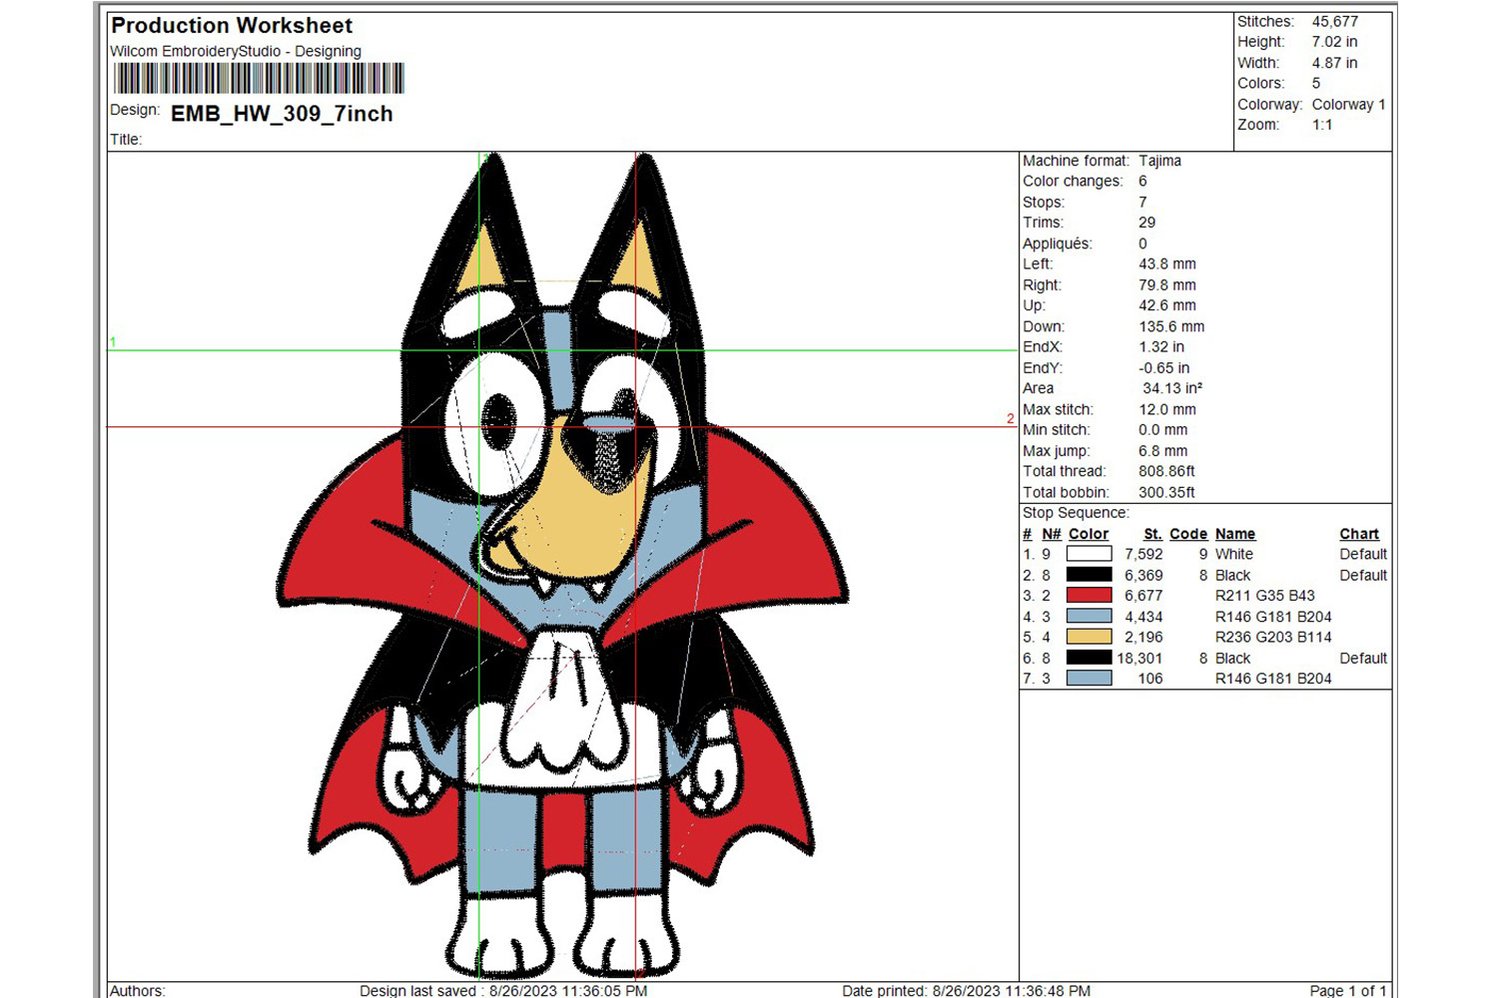Click "R146 G181 B204" in the 4,434 row
The image size is (1500, 998).
[1273, 616]
